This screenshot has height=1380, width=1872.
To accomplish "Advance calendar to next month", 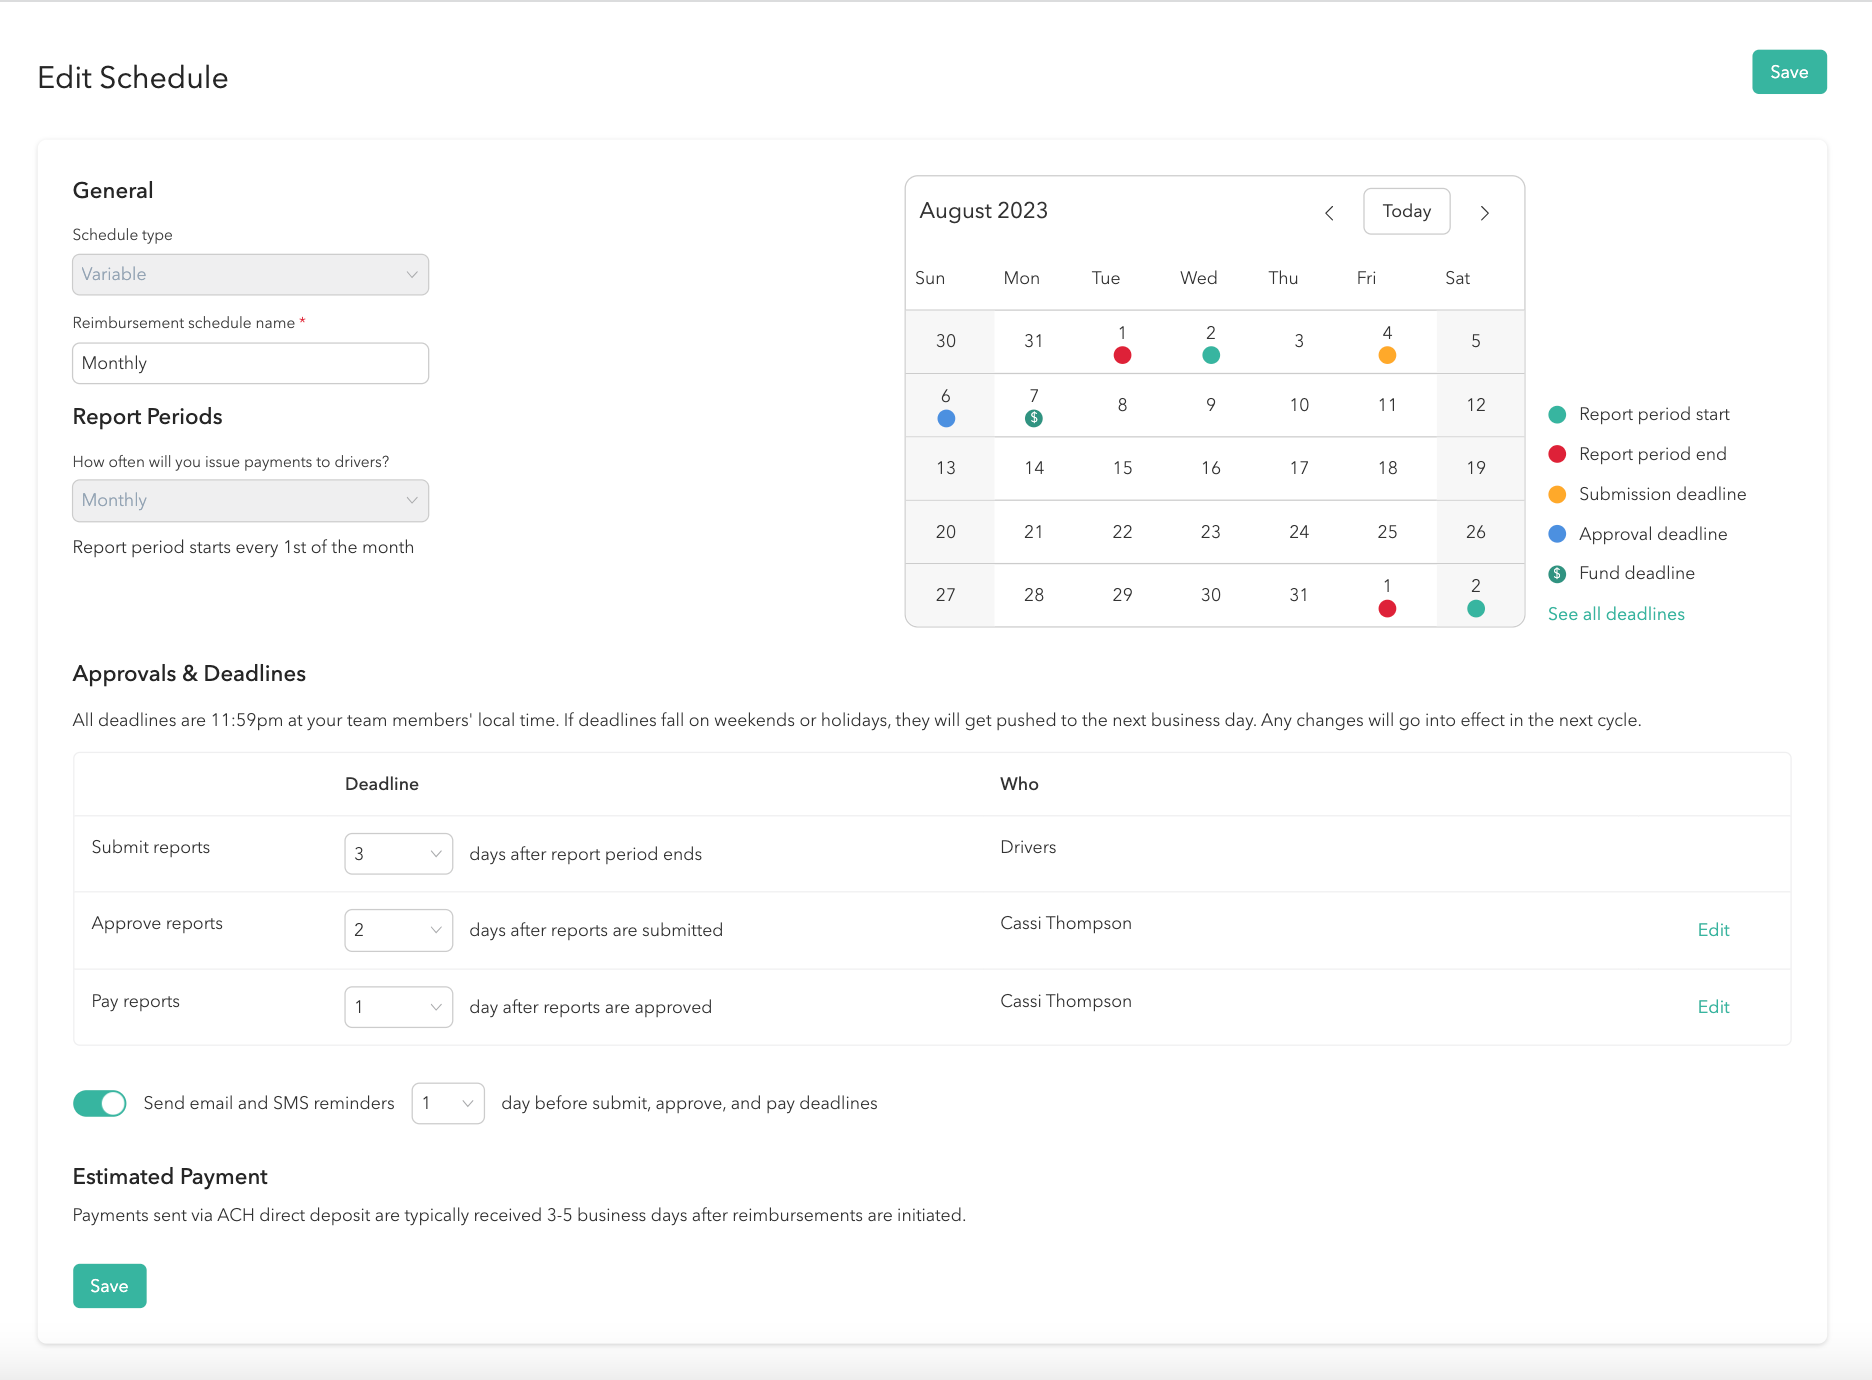I will (x=1485, y=213).
